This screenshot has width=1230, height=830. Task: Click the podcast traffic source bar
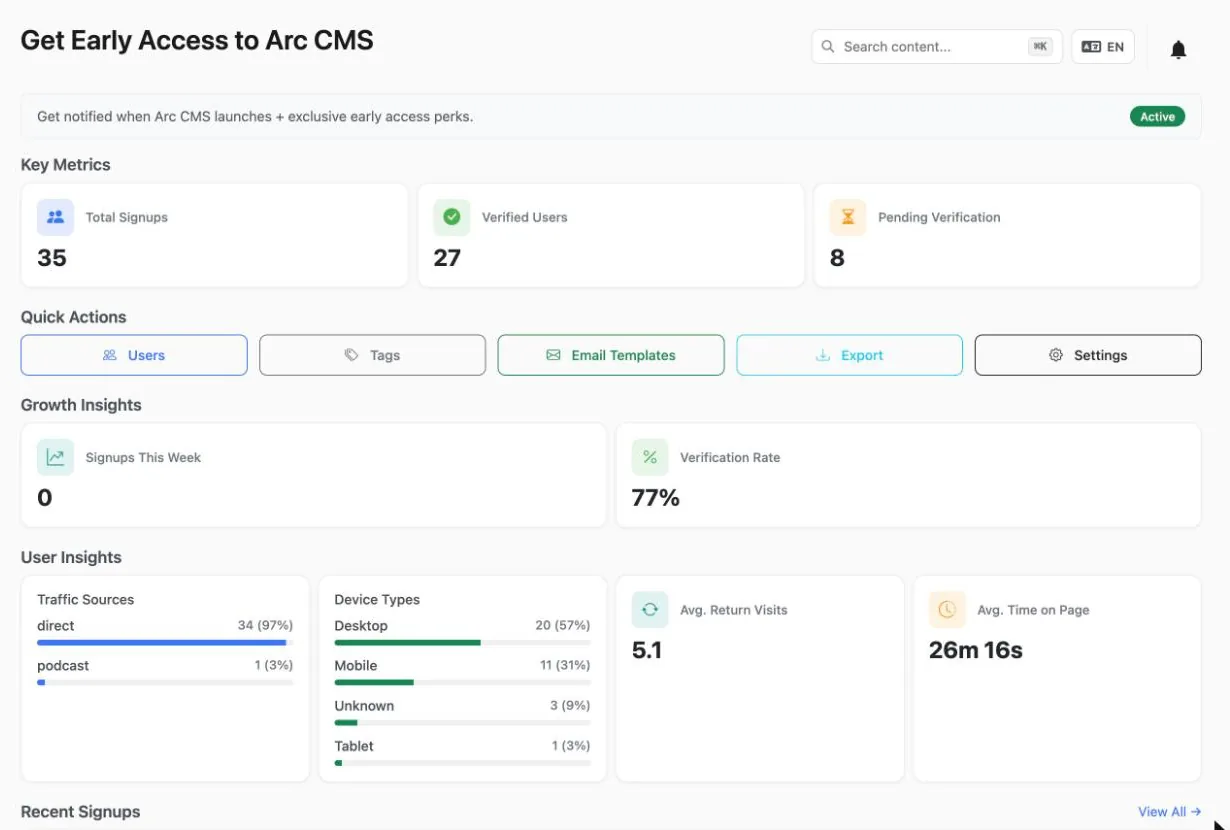[165, 682]
